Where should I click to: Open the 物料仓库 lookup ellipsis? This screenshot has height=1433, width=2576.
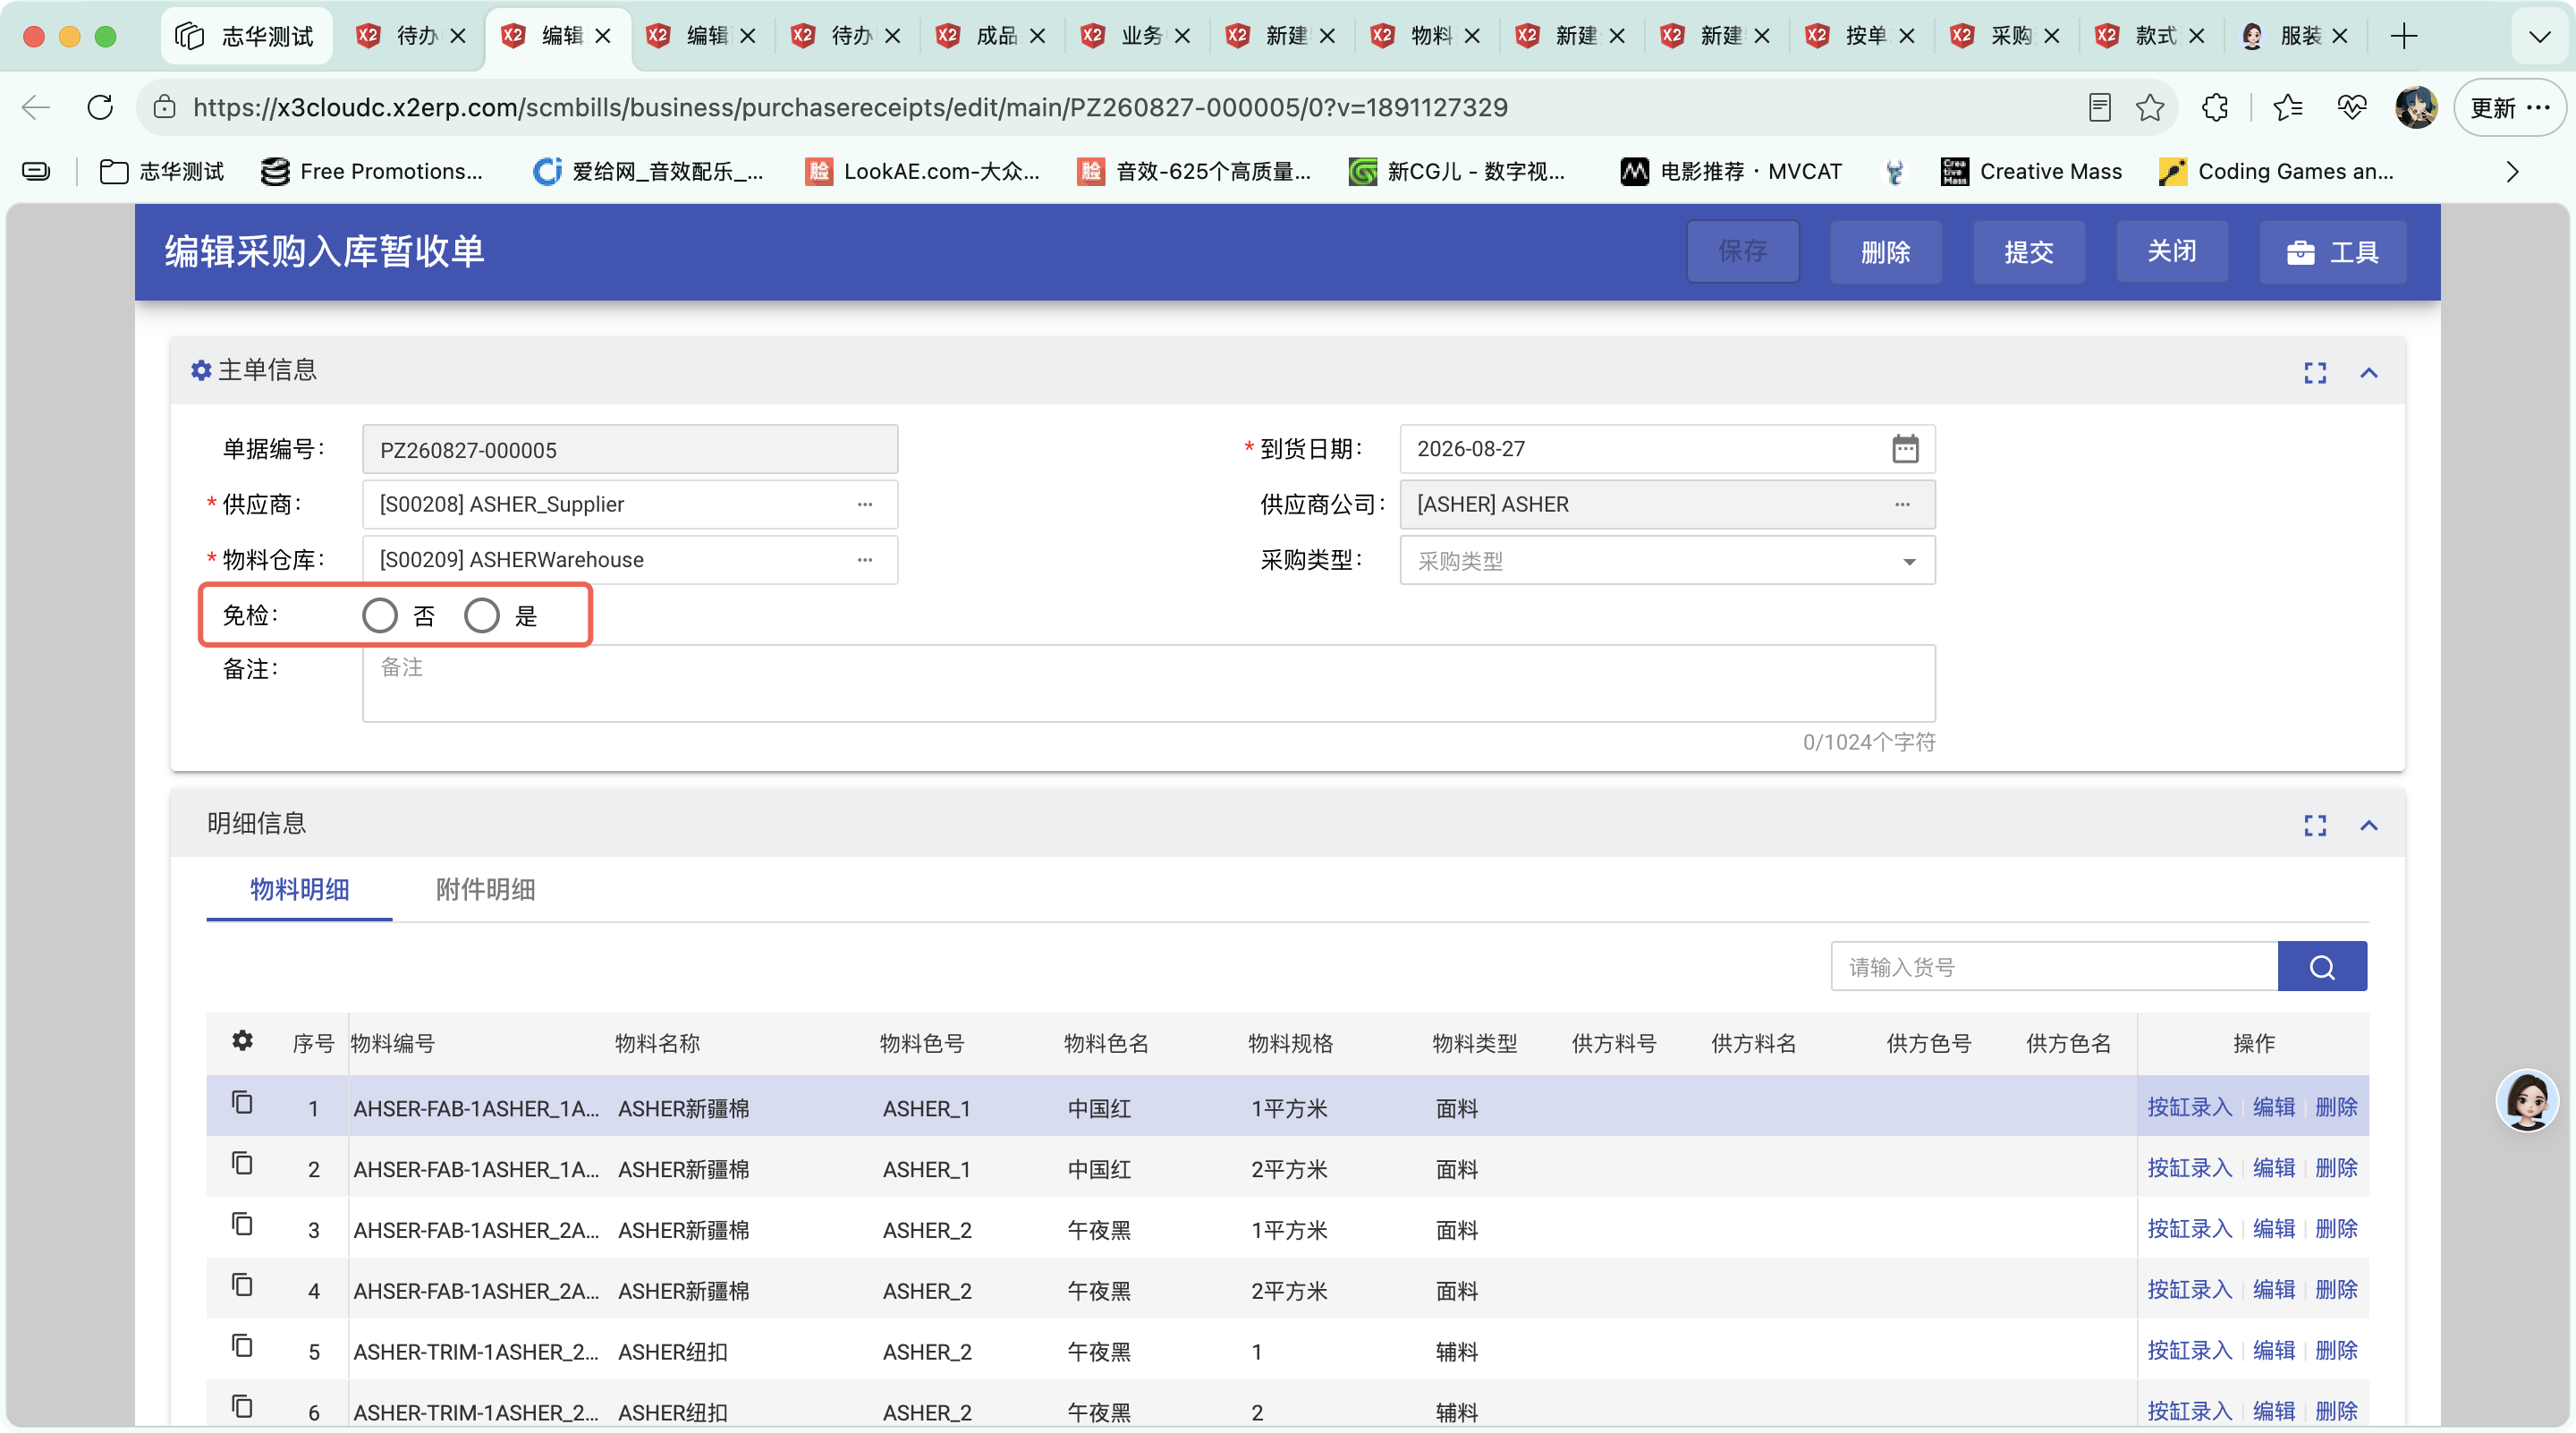coord(865,560)
